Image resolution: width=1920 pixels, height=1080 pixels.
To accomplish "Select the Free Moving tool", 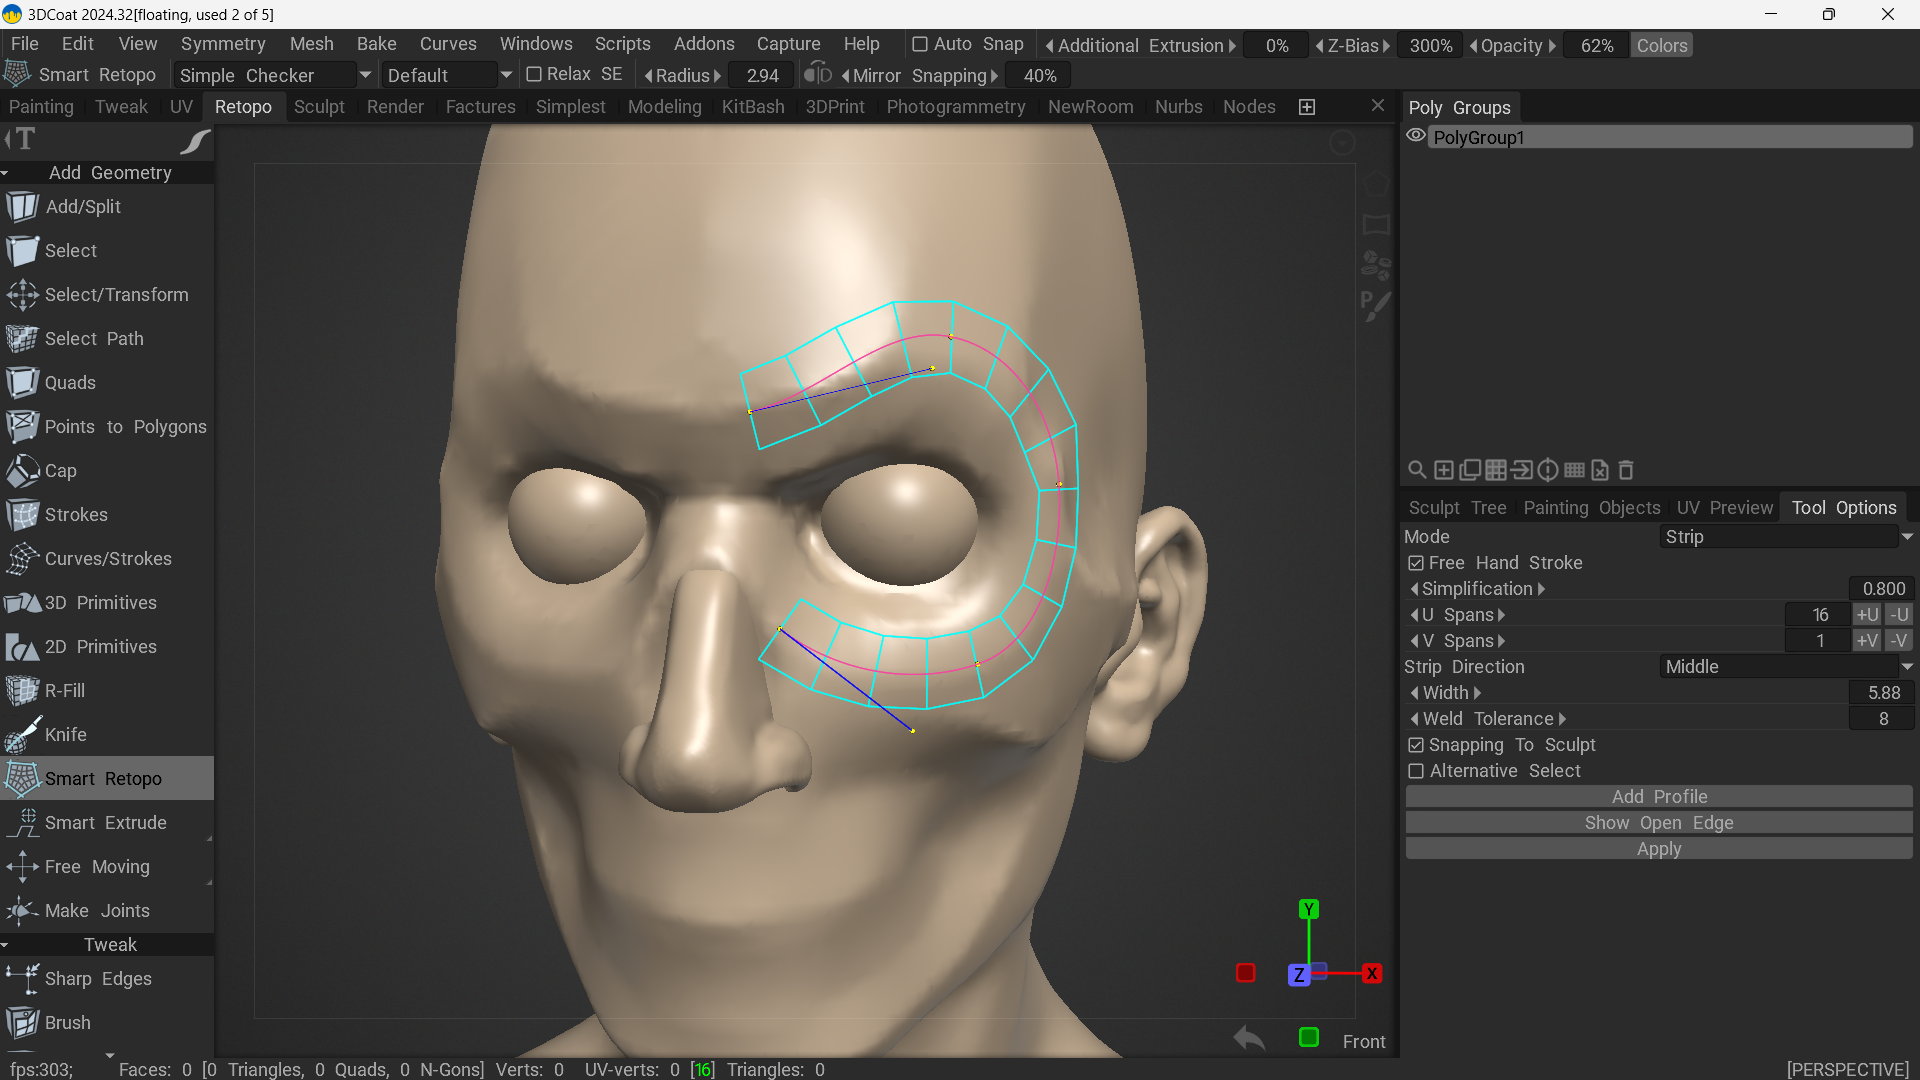I will point(97,867).
